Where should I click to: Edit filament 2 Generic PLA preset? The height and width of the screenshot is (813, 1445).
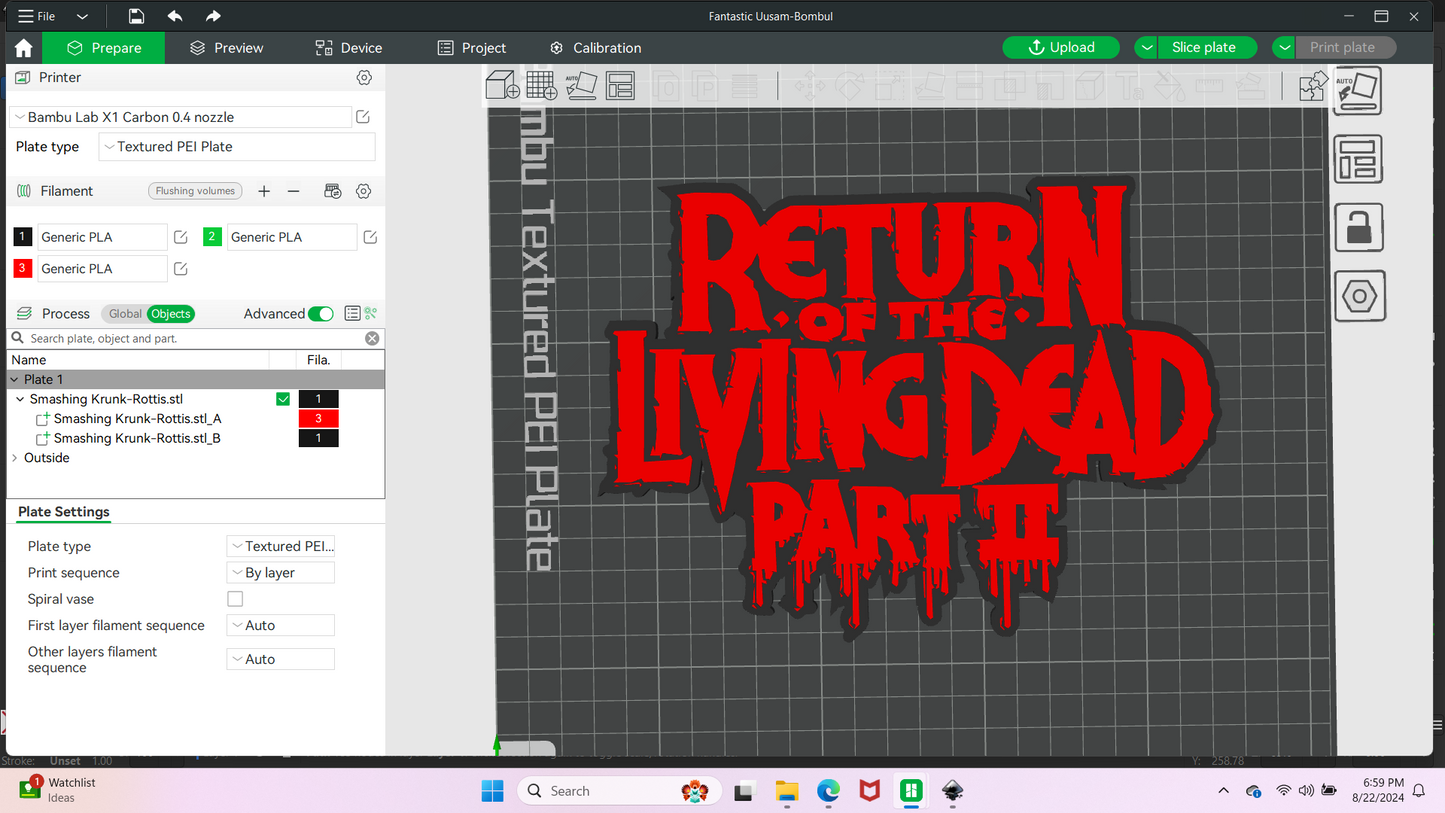pyautogui.click(x=370, y=237)
